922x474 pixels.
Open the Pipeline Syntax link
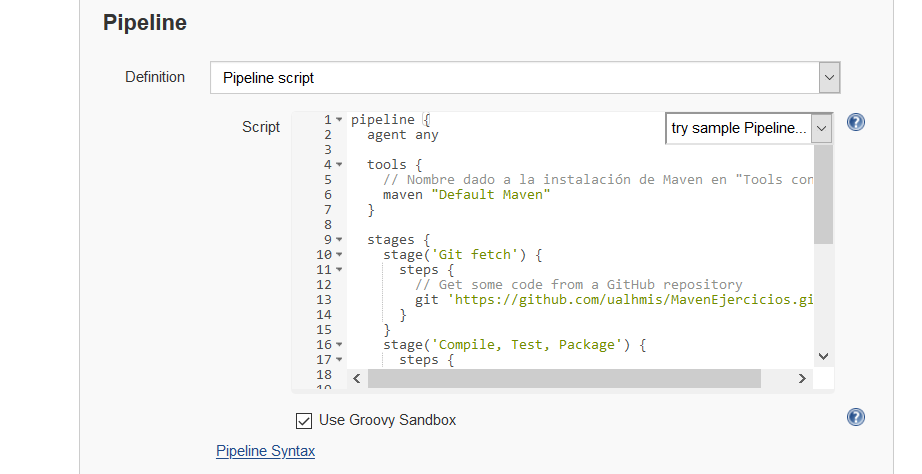(x=265, y=451)
